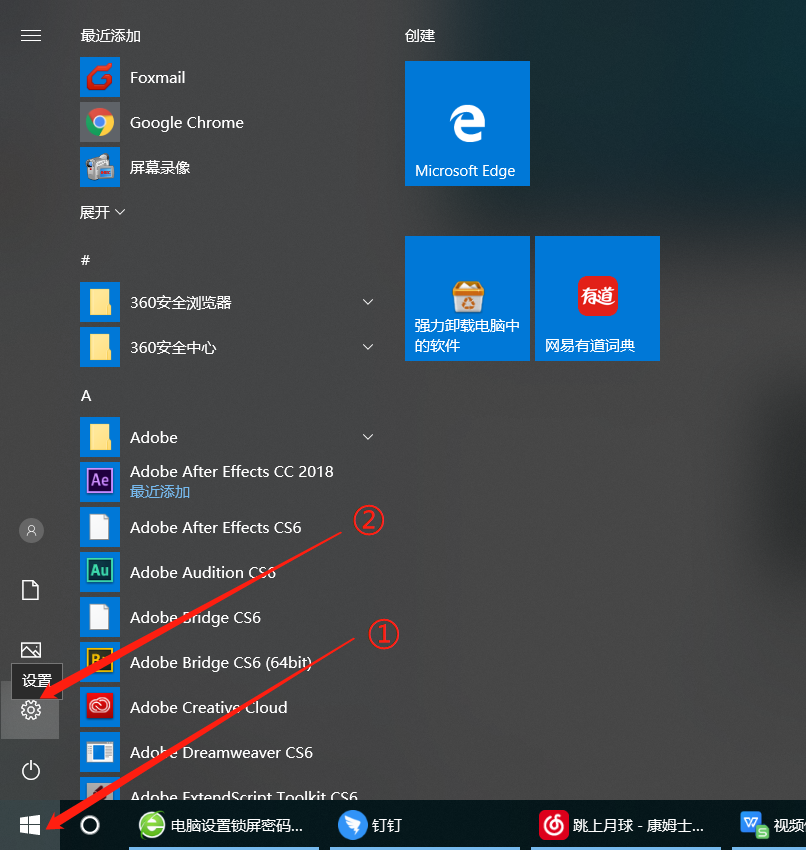Open the Pictures icon in the Start sidebar
The width and height of the screenshot is (806, 850).
pos(30,650)
